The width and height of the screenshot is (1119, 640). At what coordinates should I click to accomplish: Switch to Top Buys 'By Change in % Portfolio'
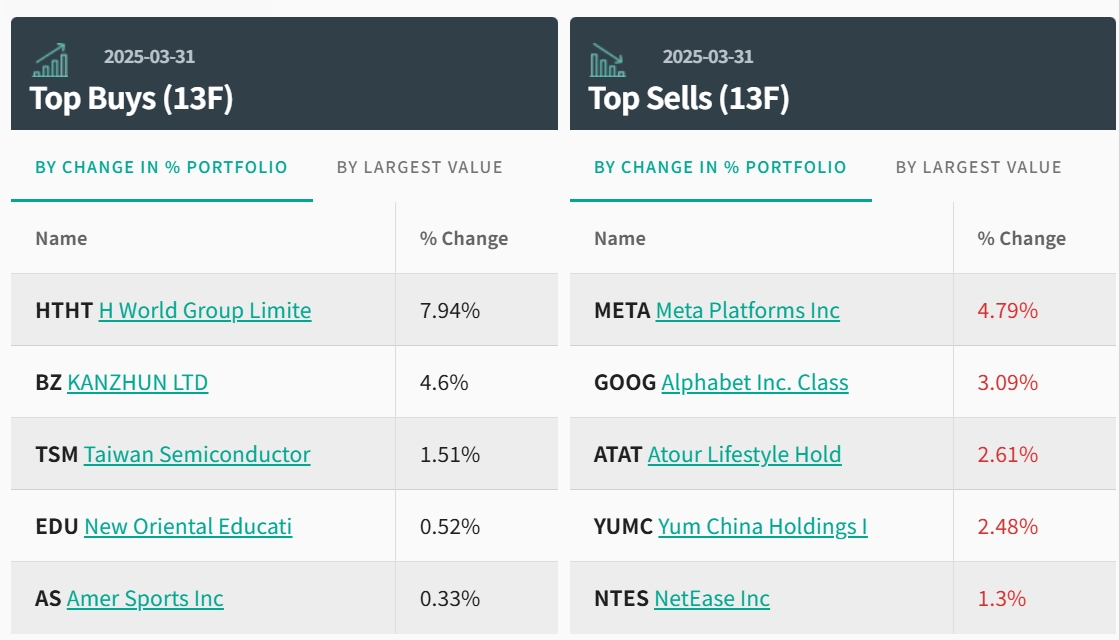pos(161,168)
